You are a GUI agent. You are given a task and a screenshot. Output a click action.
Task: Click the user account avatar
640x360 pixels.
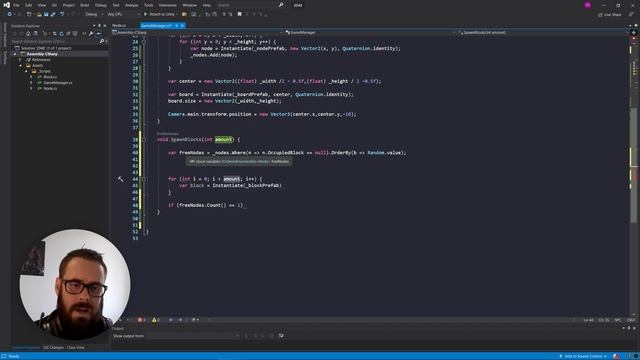587,5
